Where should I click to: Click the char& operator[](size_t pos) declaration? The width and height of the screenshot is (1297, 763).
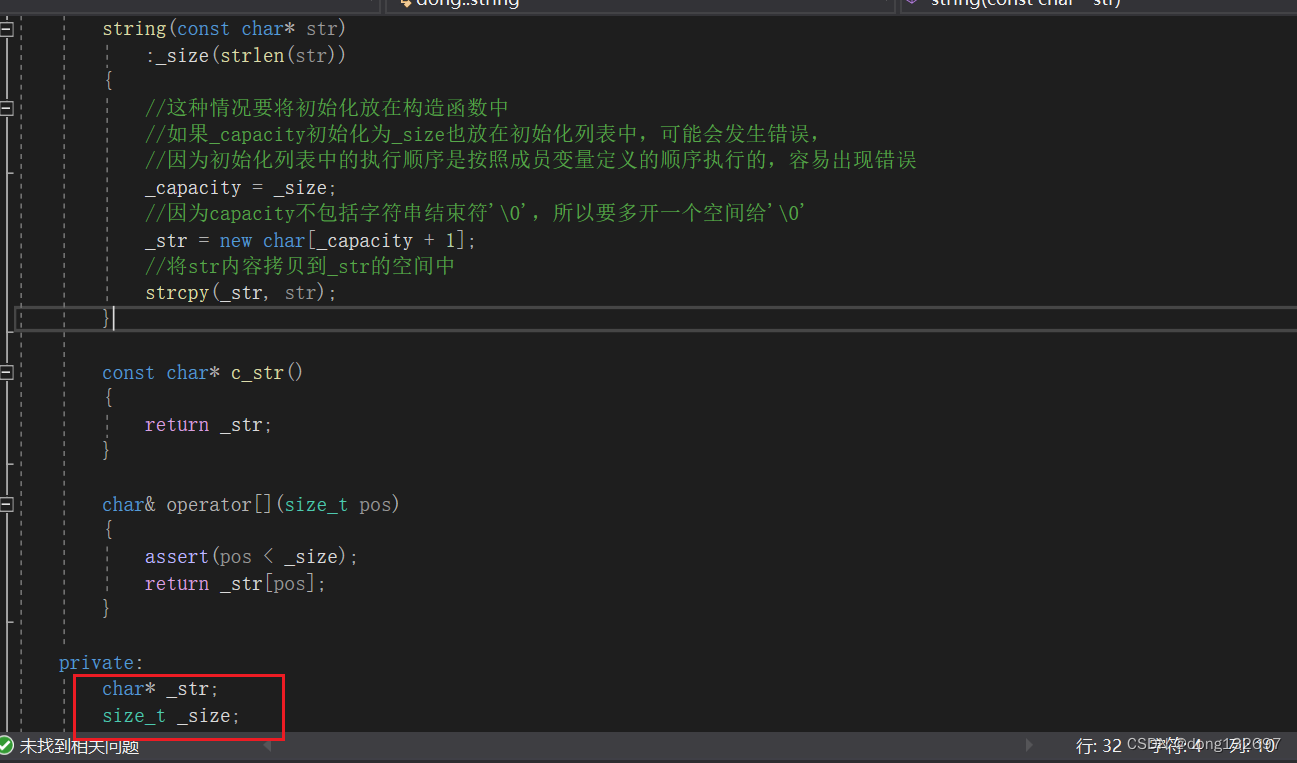click(x=251, y=504)
